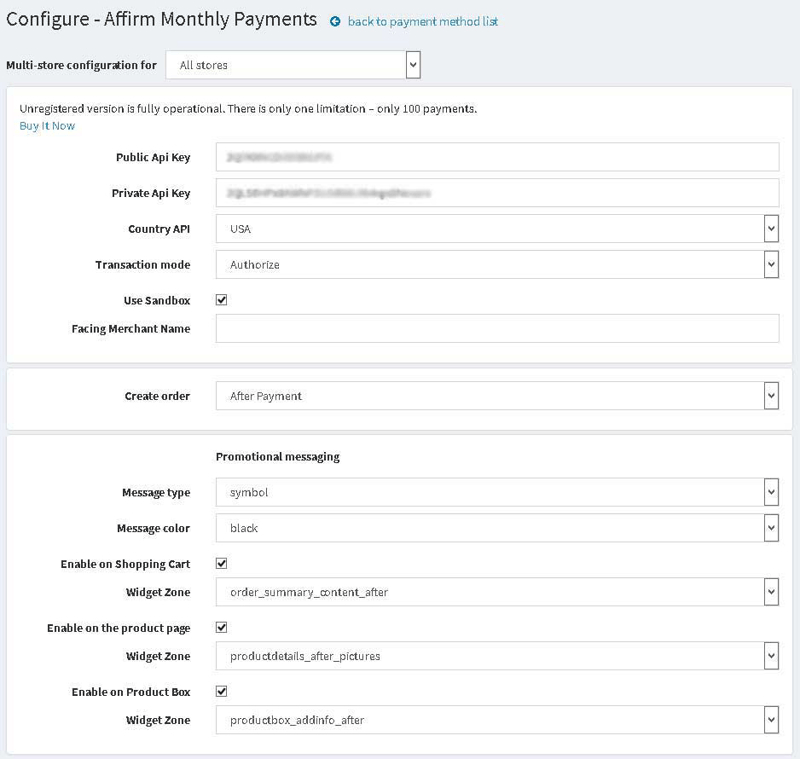The height and width of the screenshot is (759, 800).
Task: Open the Multi-store configuration dropdown
Action: tap(295, 63)
